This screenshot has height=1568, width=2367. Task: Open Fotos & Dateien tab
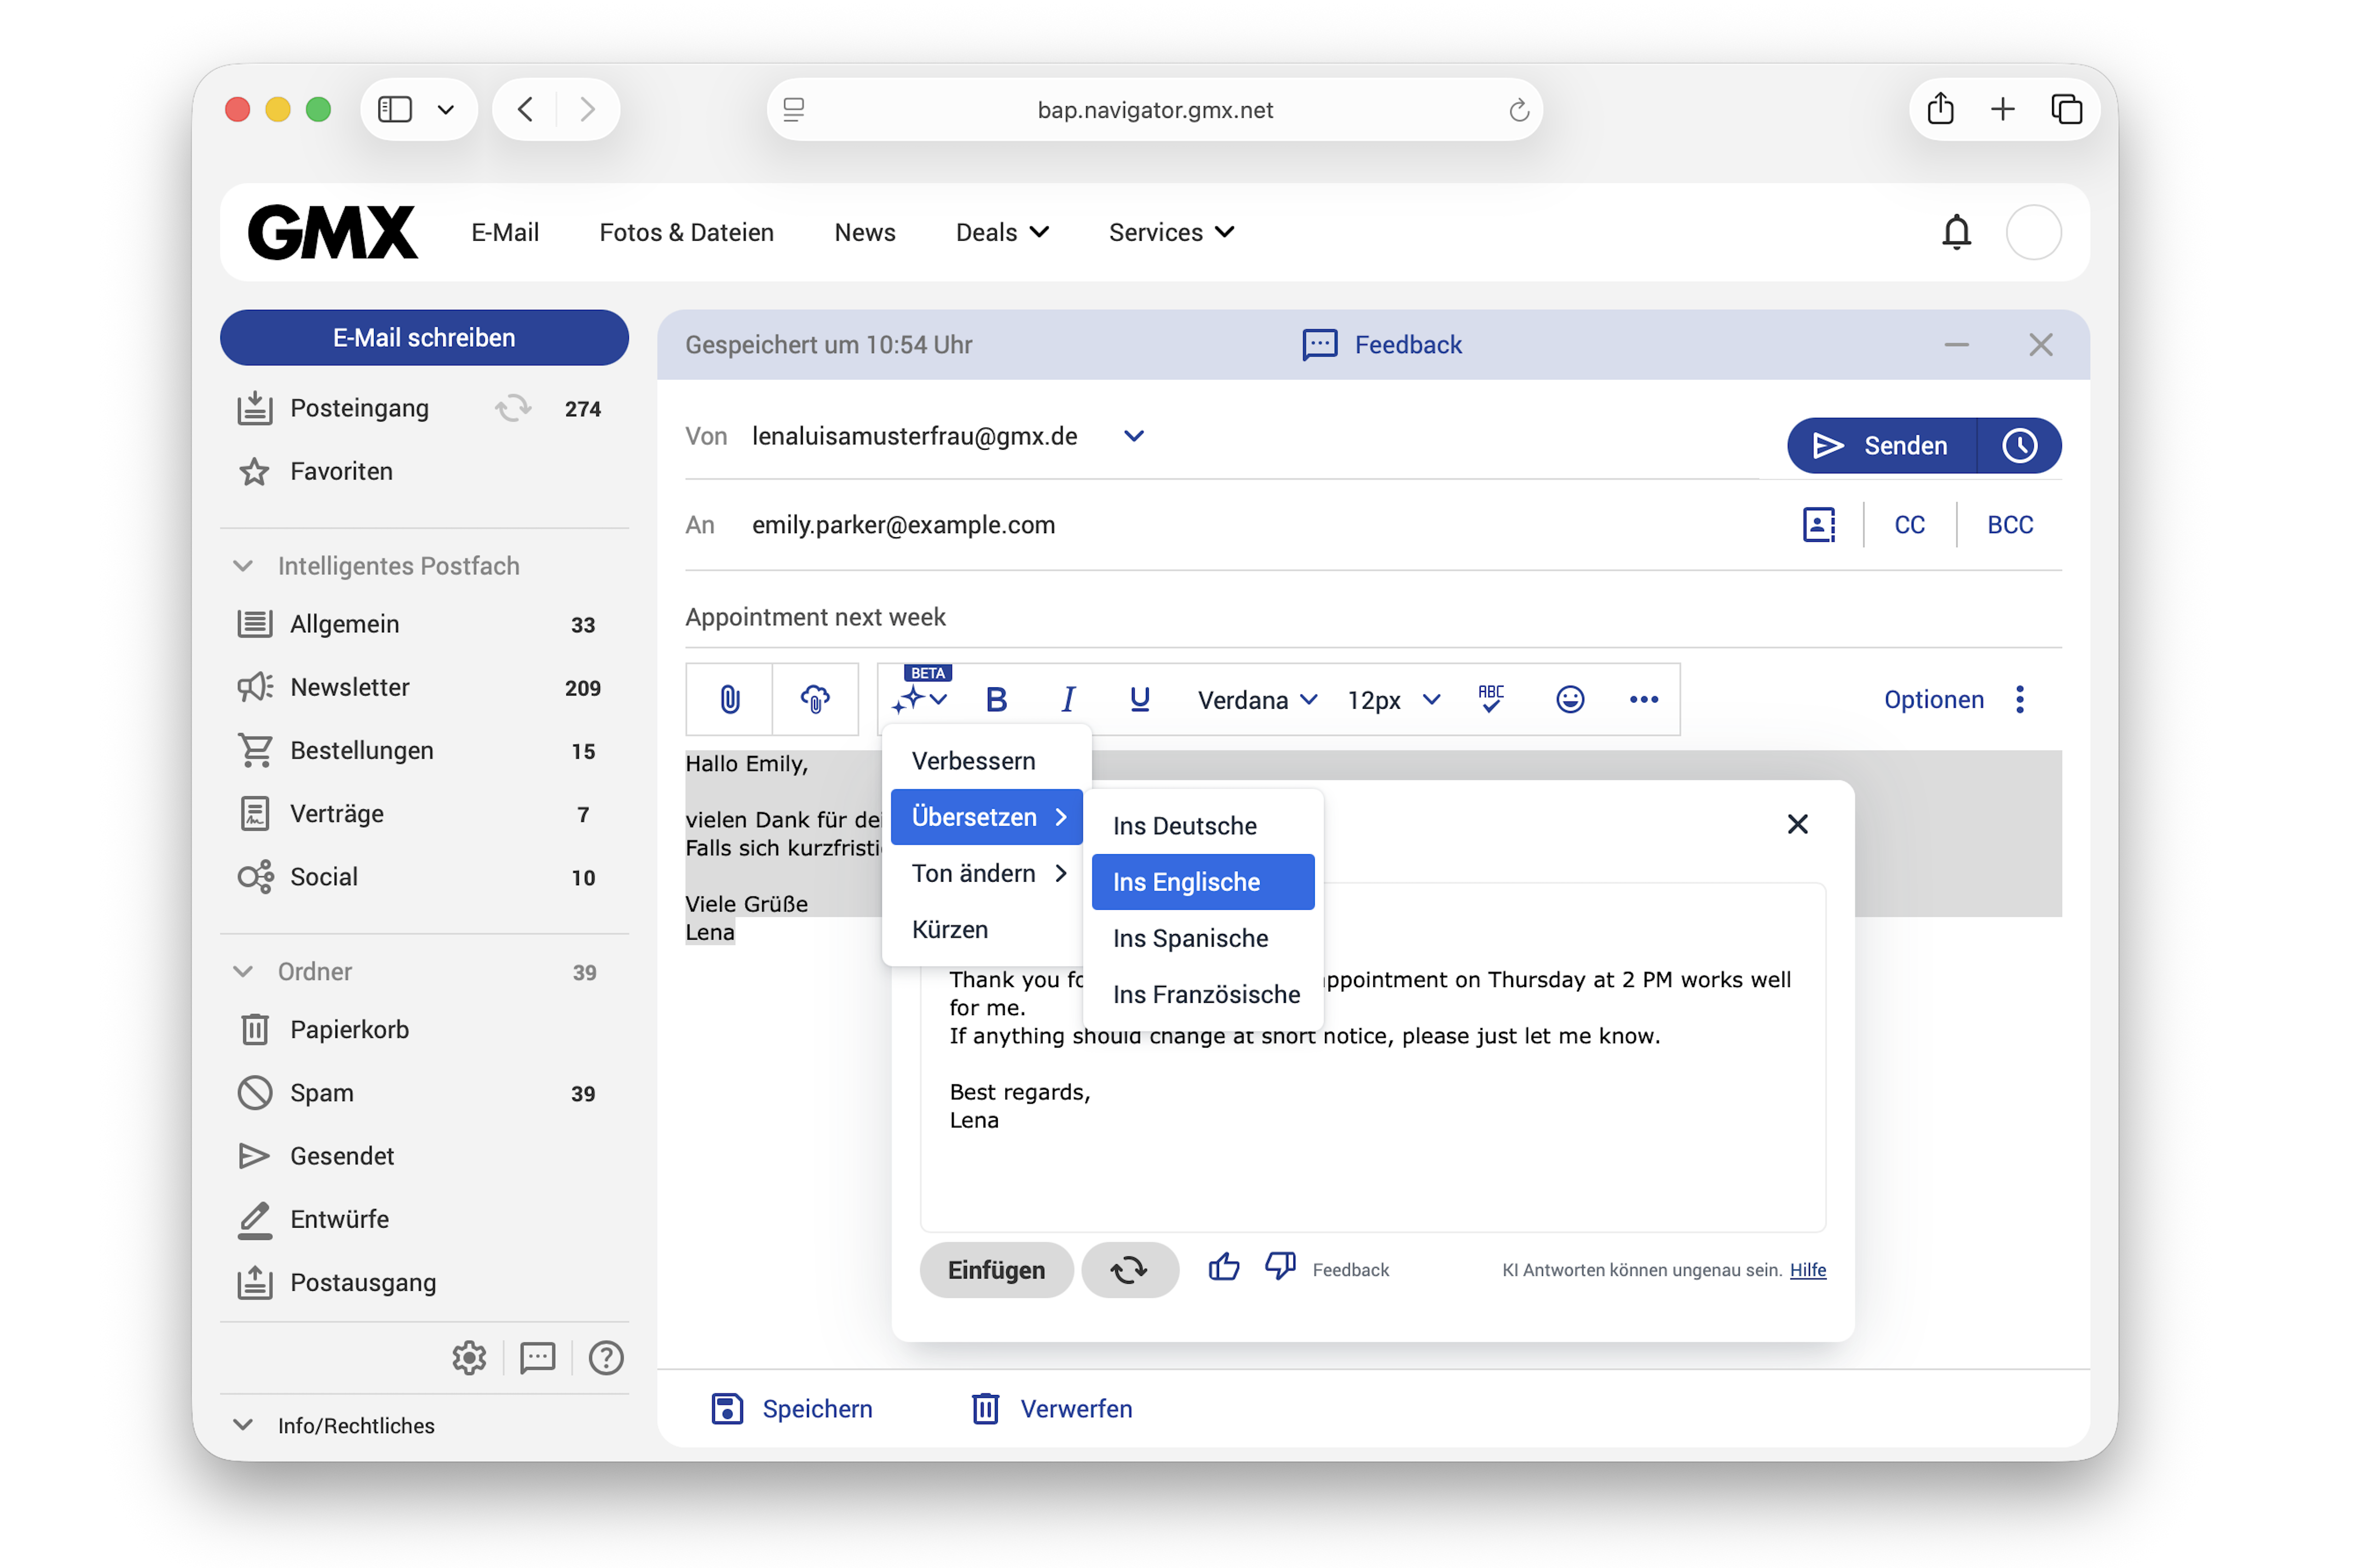coord(686,232)
